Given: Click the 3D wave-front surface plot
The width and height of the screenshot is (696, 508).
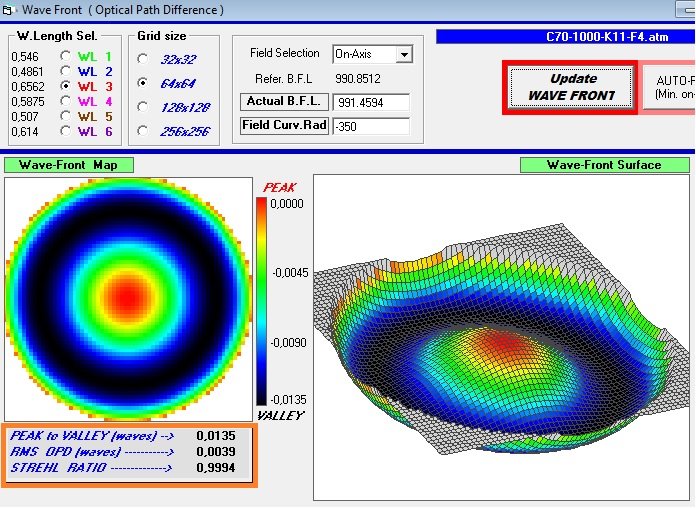Looking at the screenshot, I should (x=501, y=337).
